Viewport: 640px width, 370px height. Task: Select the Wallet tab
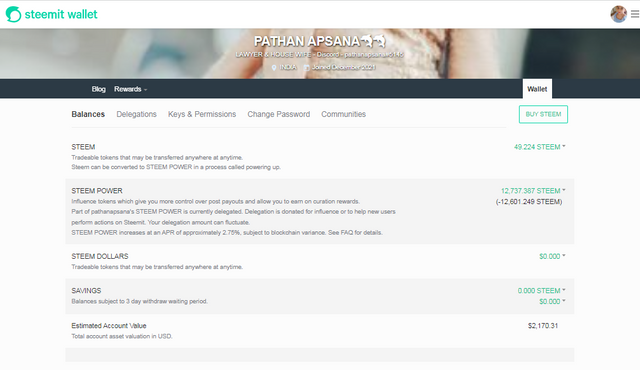pos(537,89)
